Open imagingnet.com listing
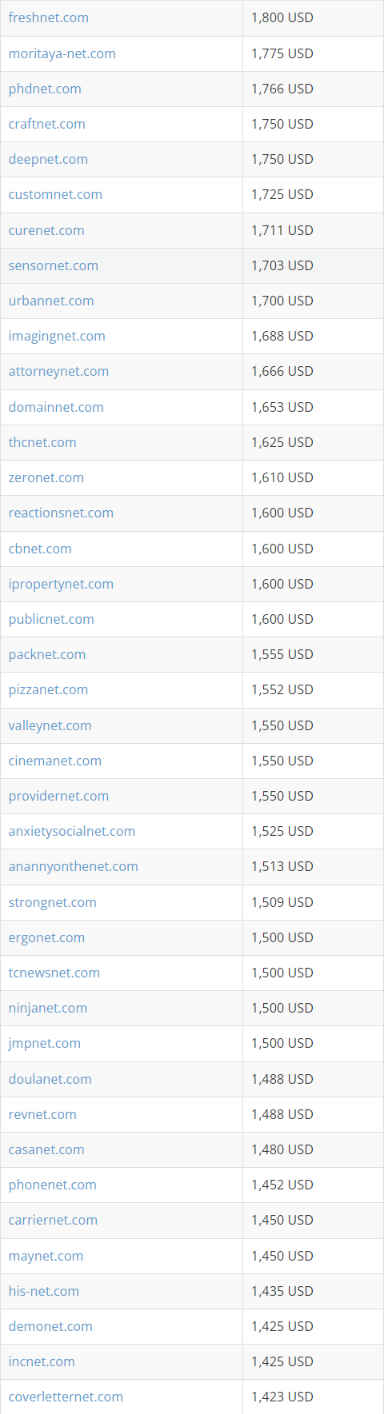The height and width of the screenshot is (1414, 384). [x=57, y=336]
